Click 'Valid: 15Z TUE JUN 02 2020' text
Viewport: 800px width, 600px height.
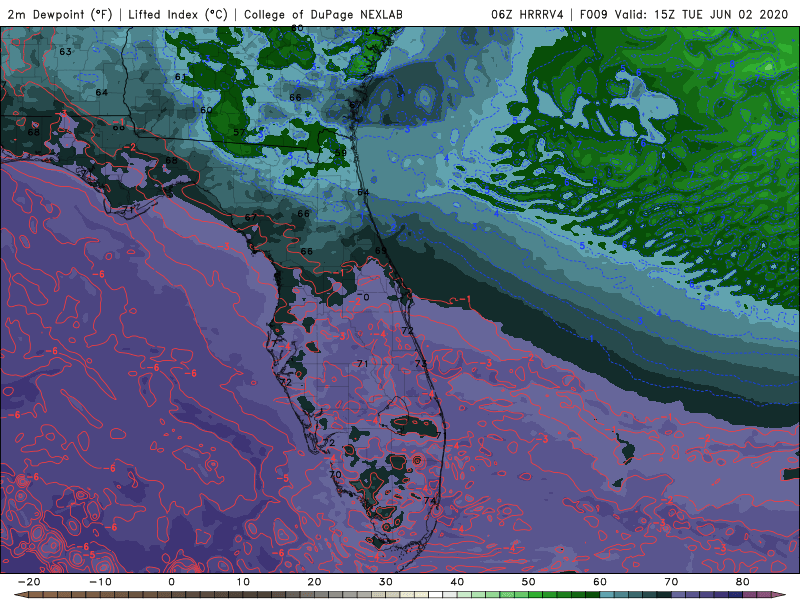coord(702,14)
